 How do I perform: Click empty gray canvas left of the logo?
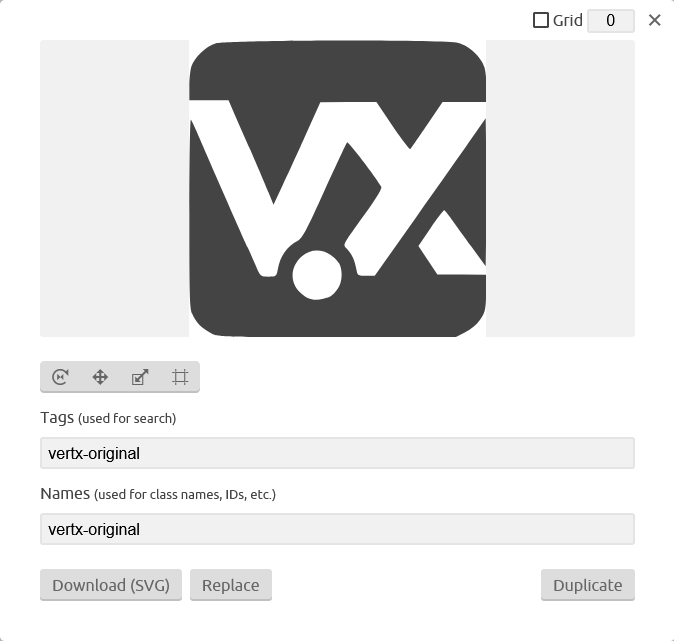point(114,188)
